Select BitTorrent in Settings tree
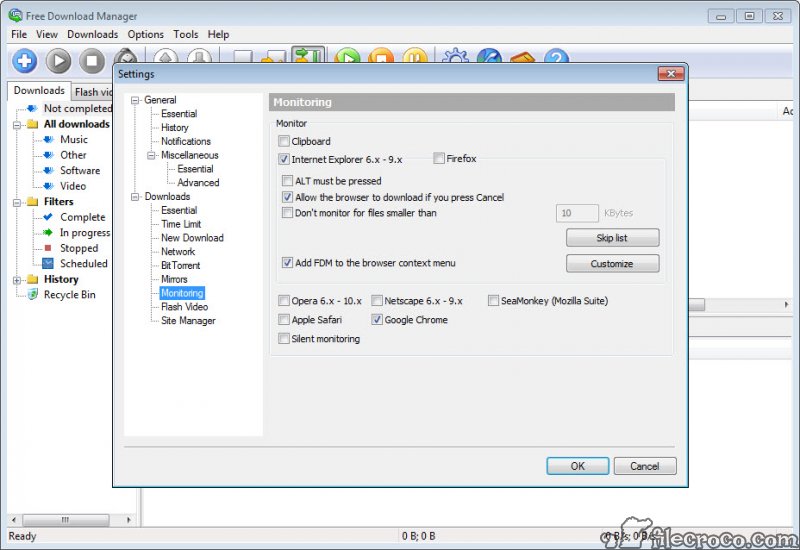Screen dimensions: 800x550 tap(181, 265)
